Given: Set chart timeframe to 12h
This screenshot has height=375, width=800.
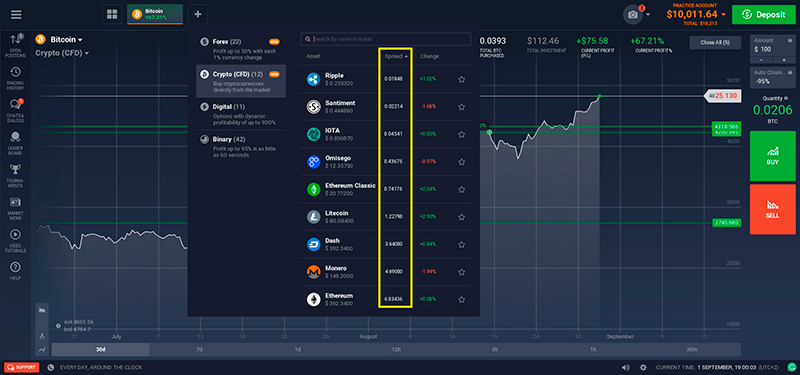Looking at the screenshot, I should point(396,349).
